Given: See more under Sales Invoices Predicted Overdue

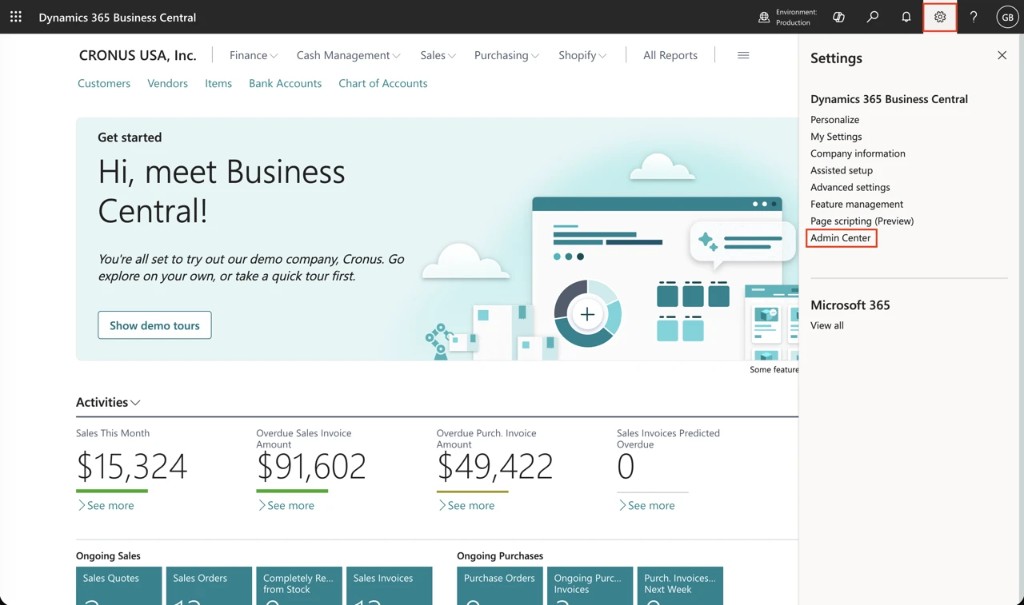Looking at the screenshot, I should (x=647, y=506).
